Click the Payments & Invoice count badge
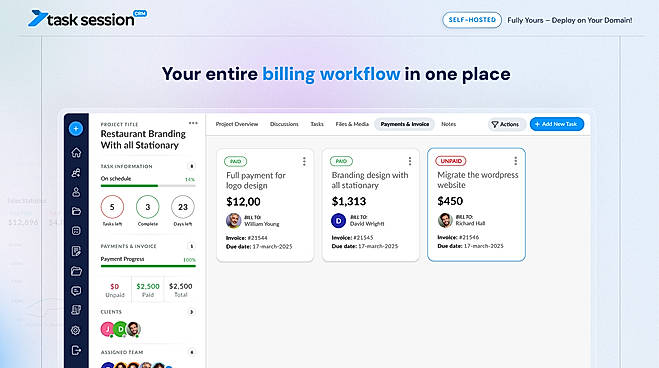Screen dimensions: 659x368 [x=192, y=246]
